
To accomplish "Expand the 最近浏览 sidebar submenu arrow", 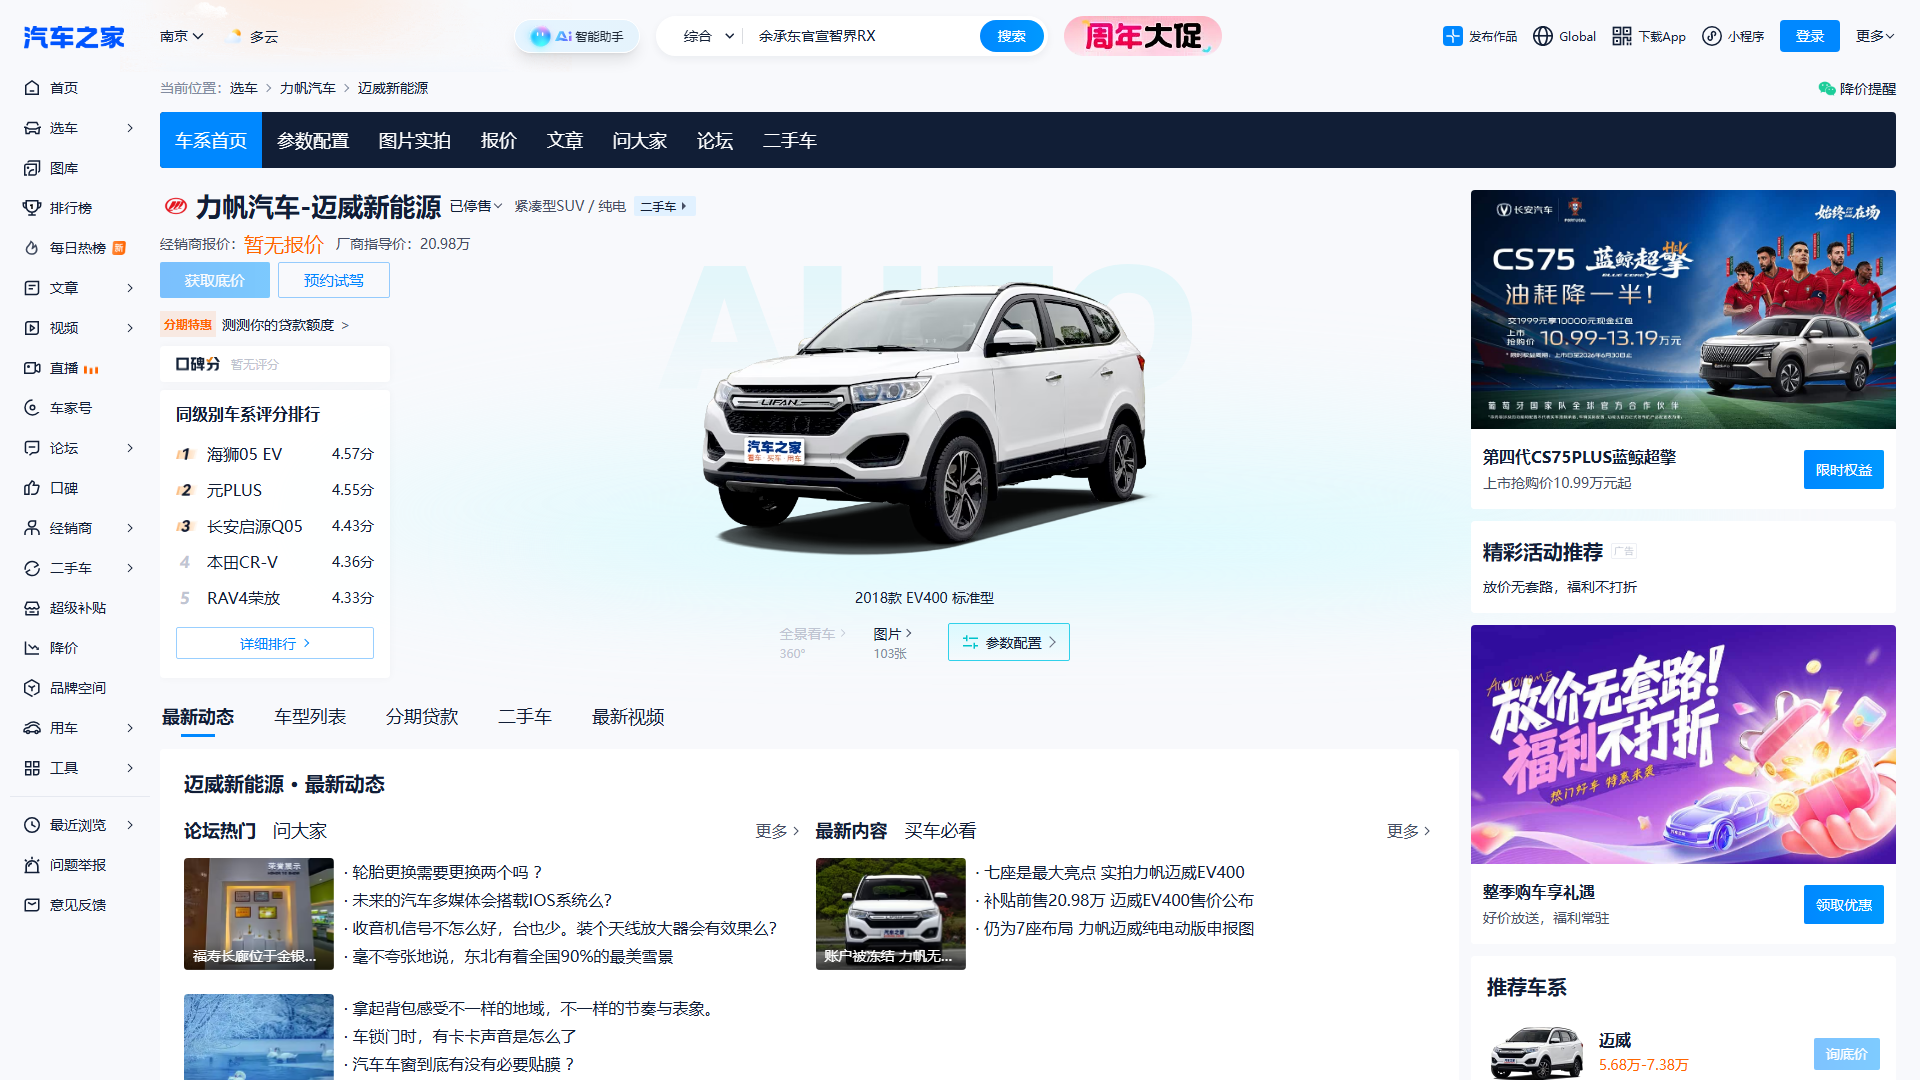I will 130,825.
